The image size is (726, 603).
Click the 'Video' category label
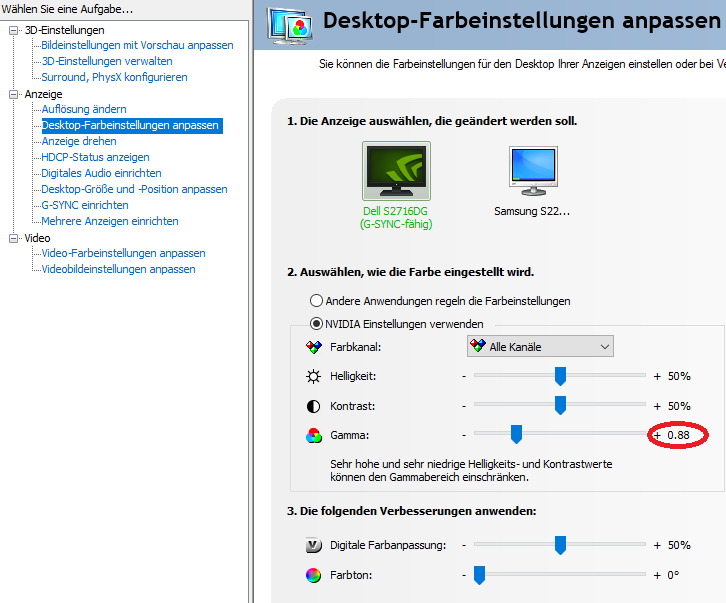(x=37, y=239)
